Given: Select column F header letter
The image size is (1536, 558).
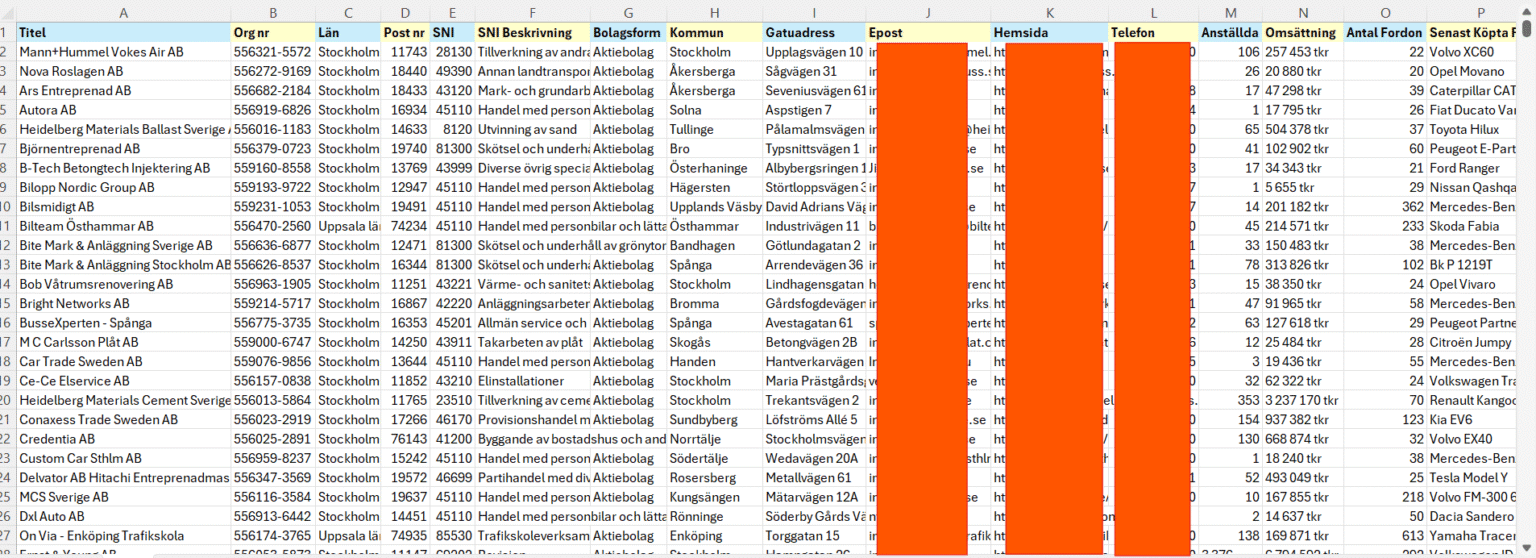Looking at the screenshot, I should (x=532, y=13).
